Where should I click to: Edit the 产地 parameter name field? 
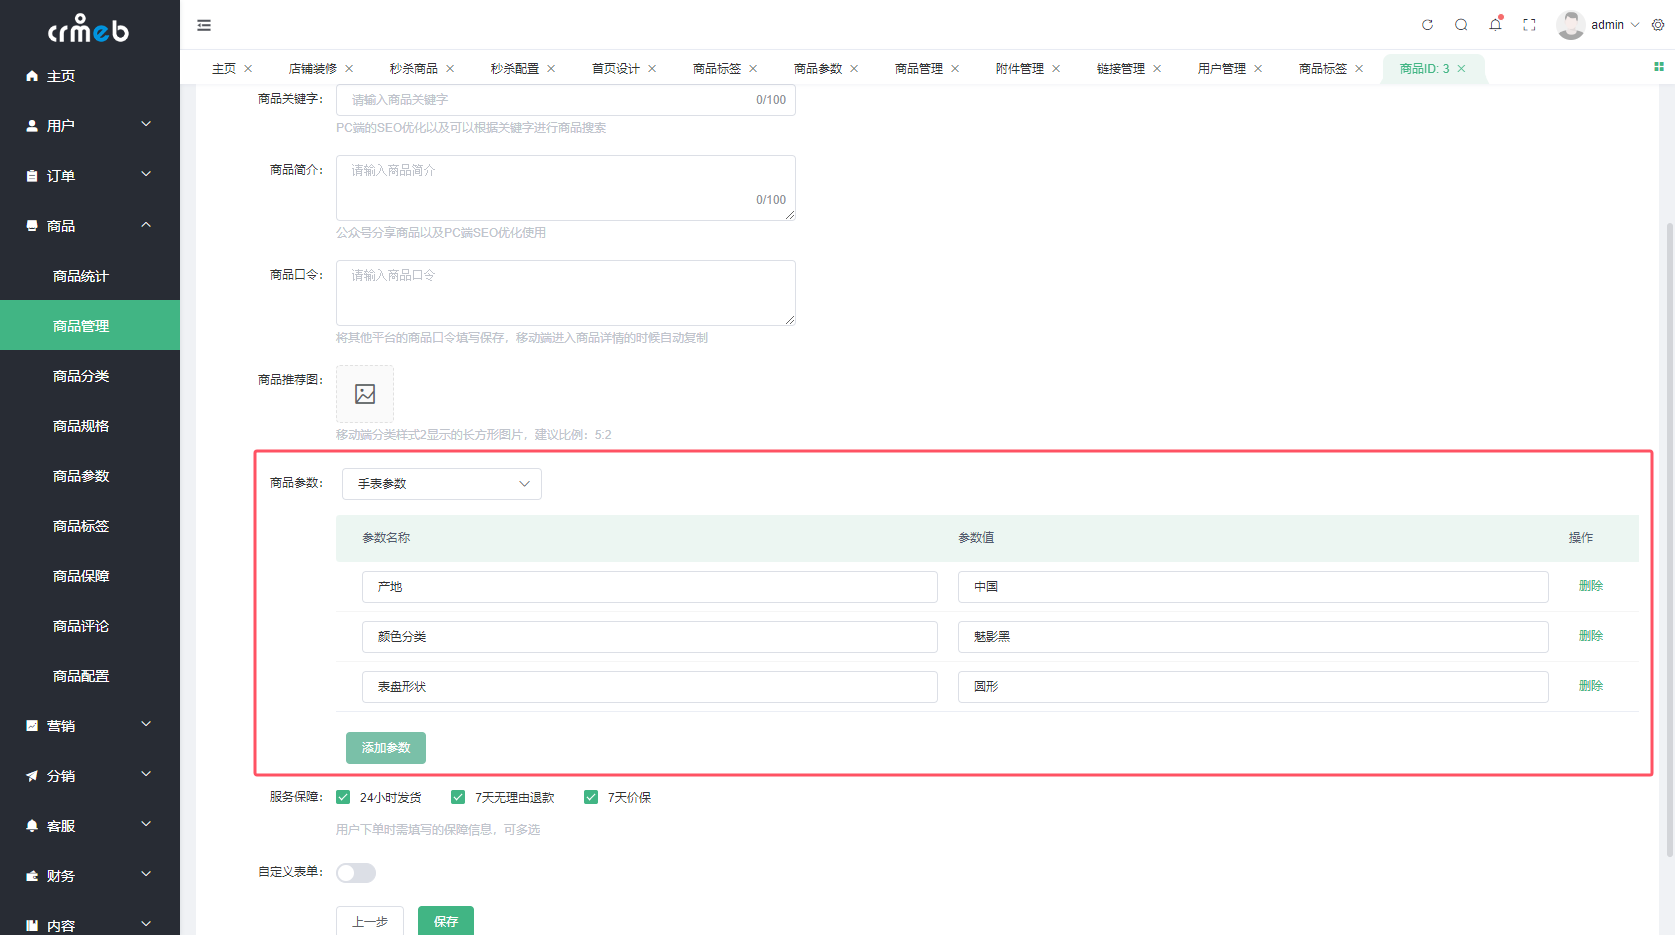point(650,587)
